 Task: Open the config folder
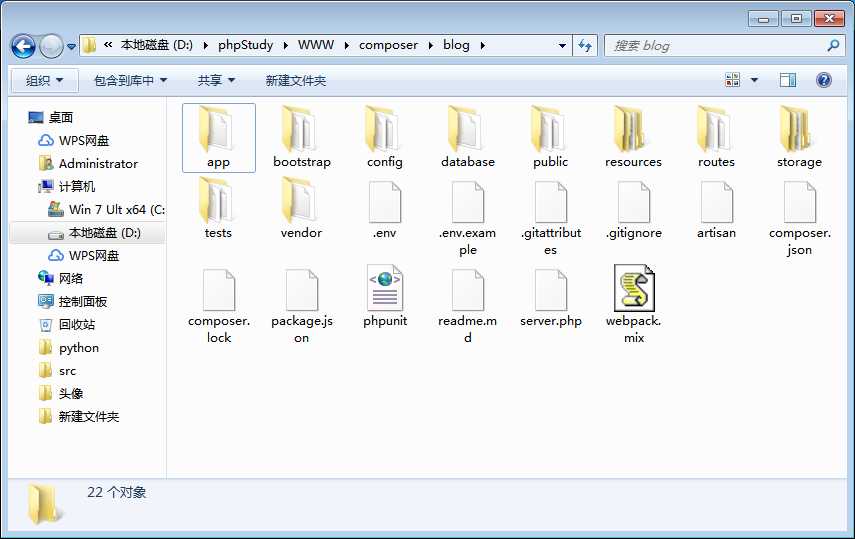384,137
